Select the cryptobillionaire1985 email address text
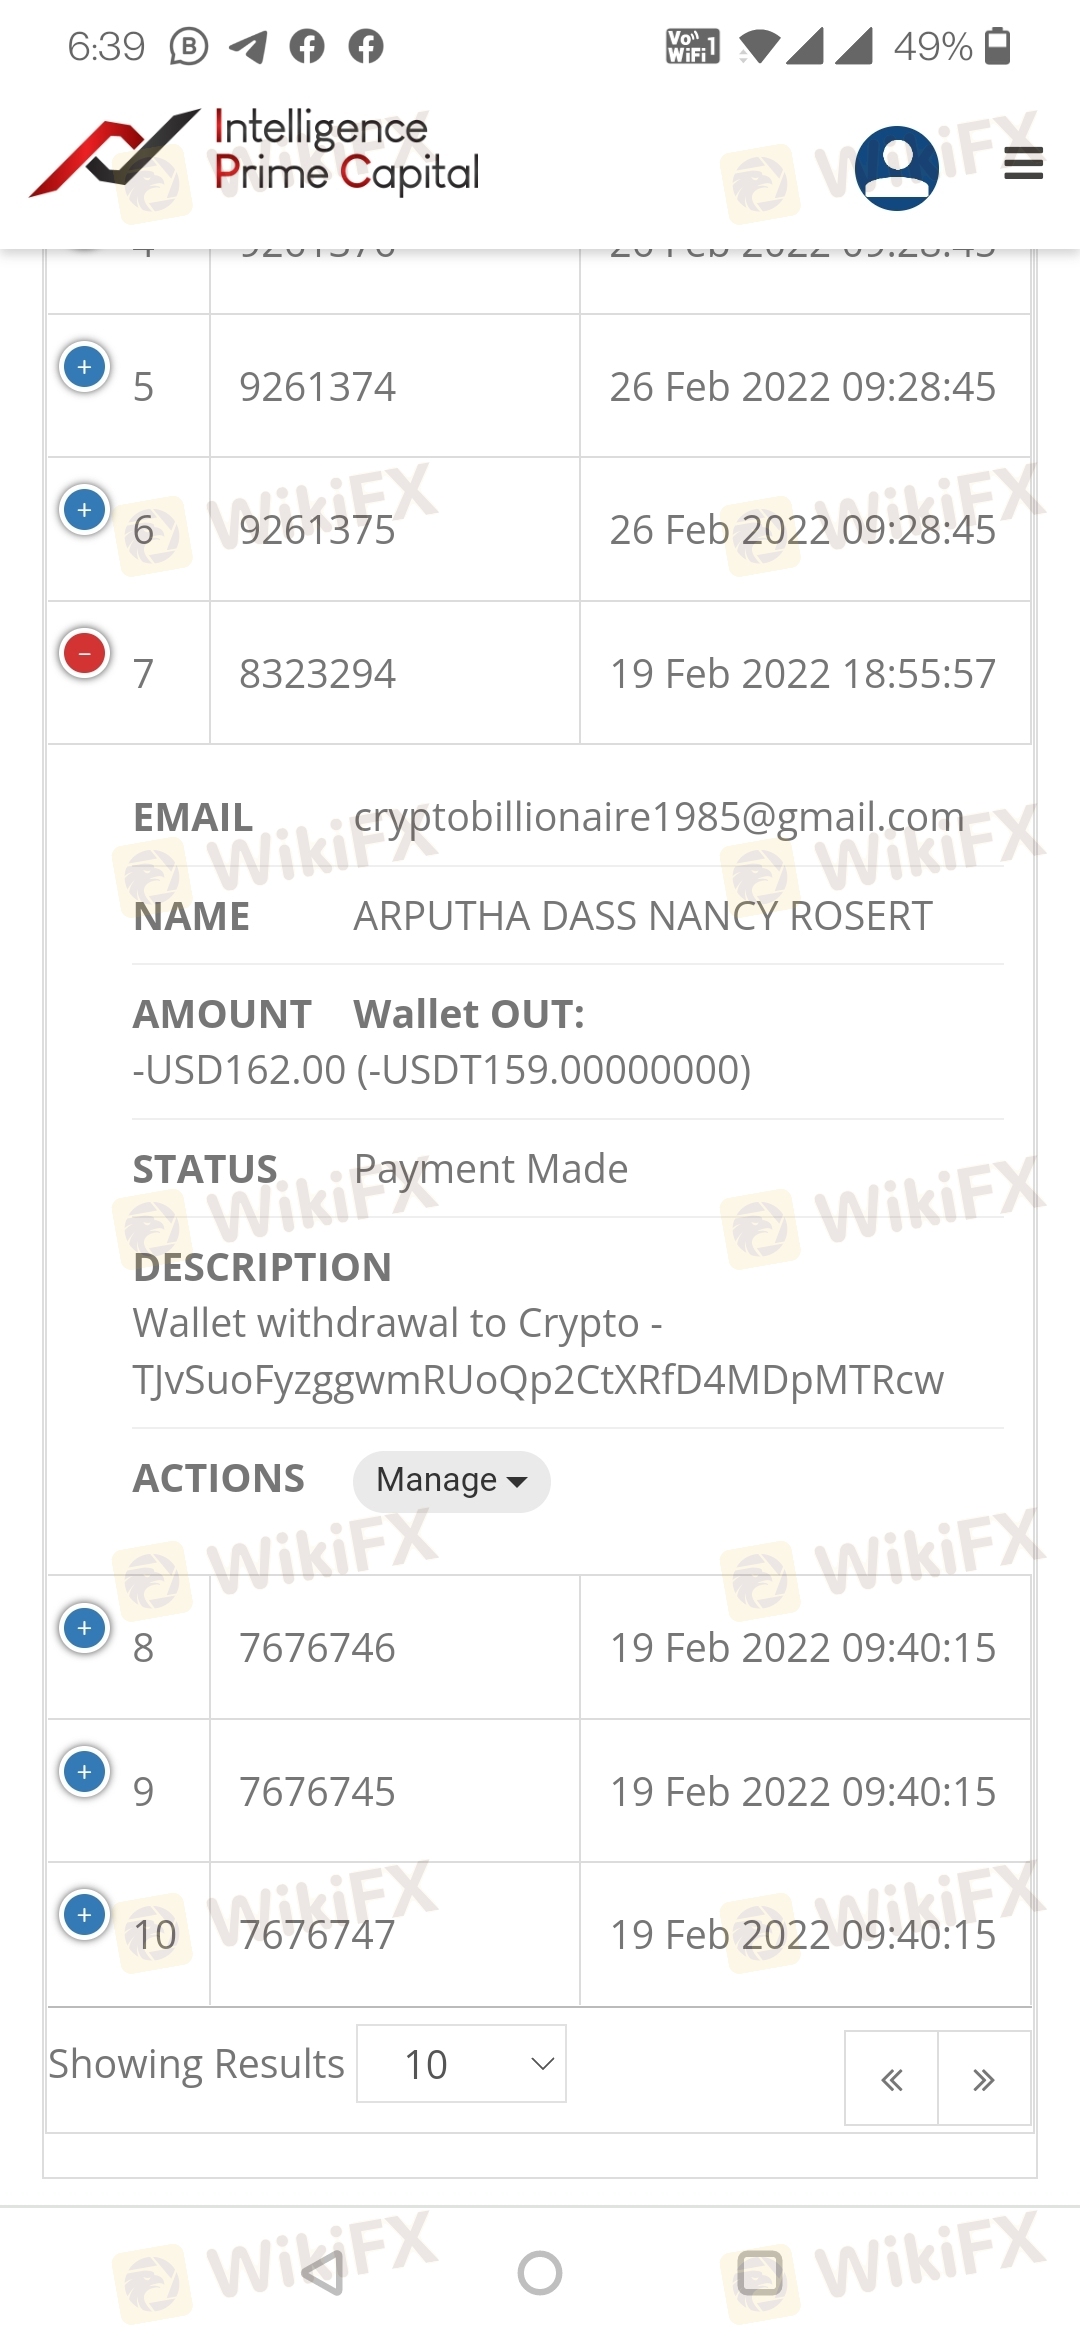Screen dimensions: 1080x2340 click(659, 818)
